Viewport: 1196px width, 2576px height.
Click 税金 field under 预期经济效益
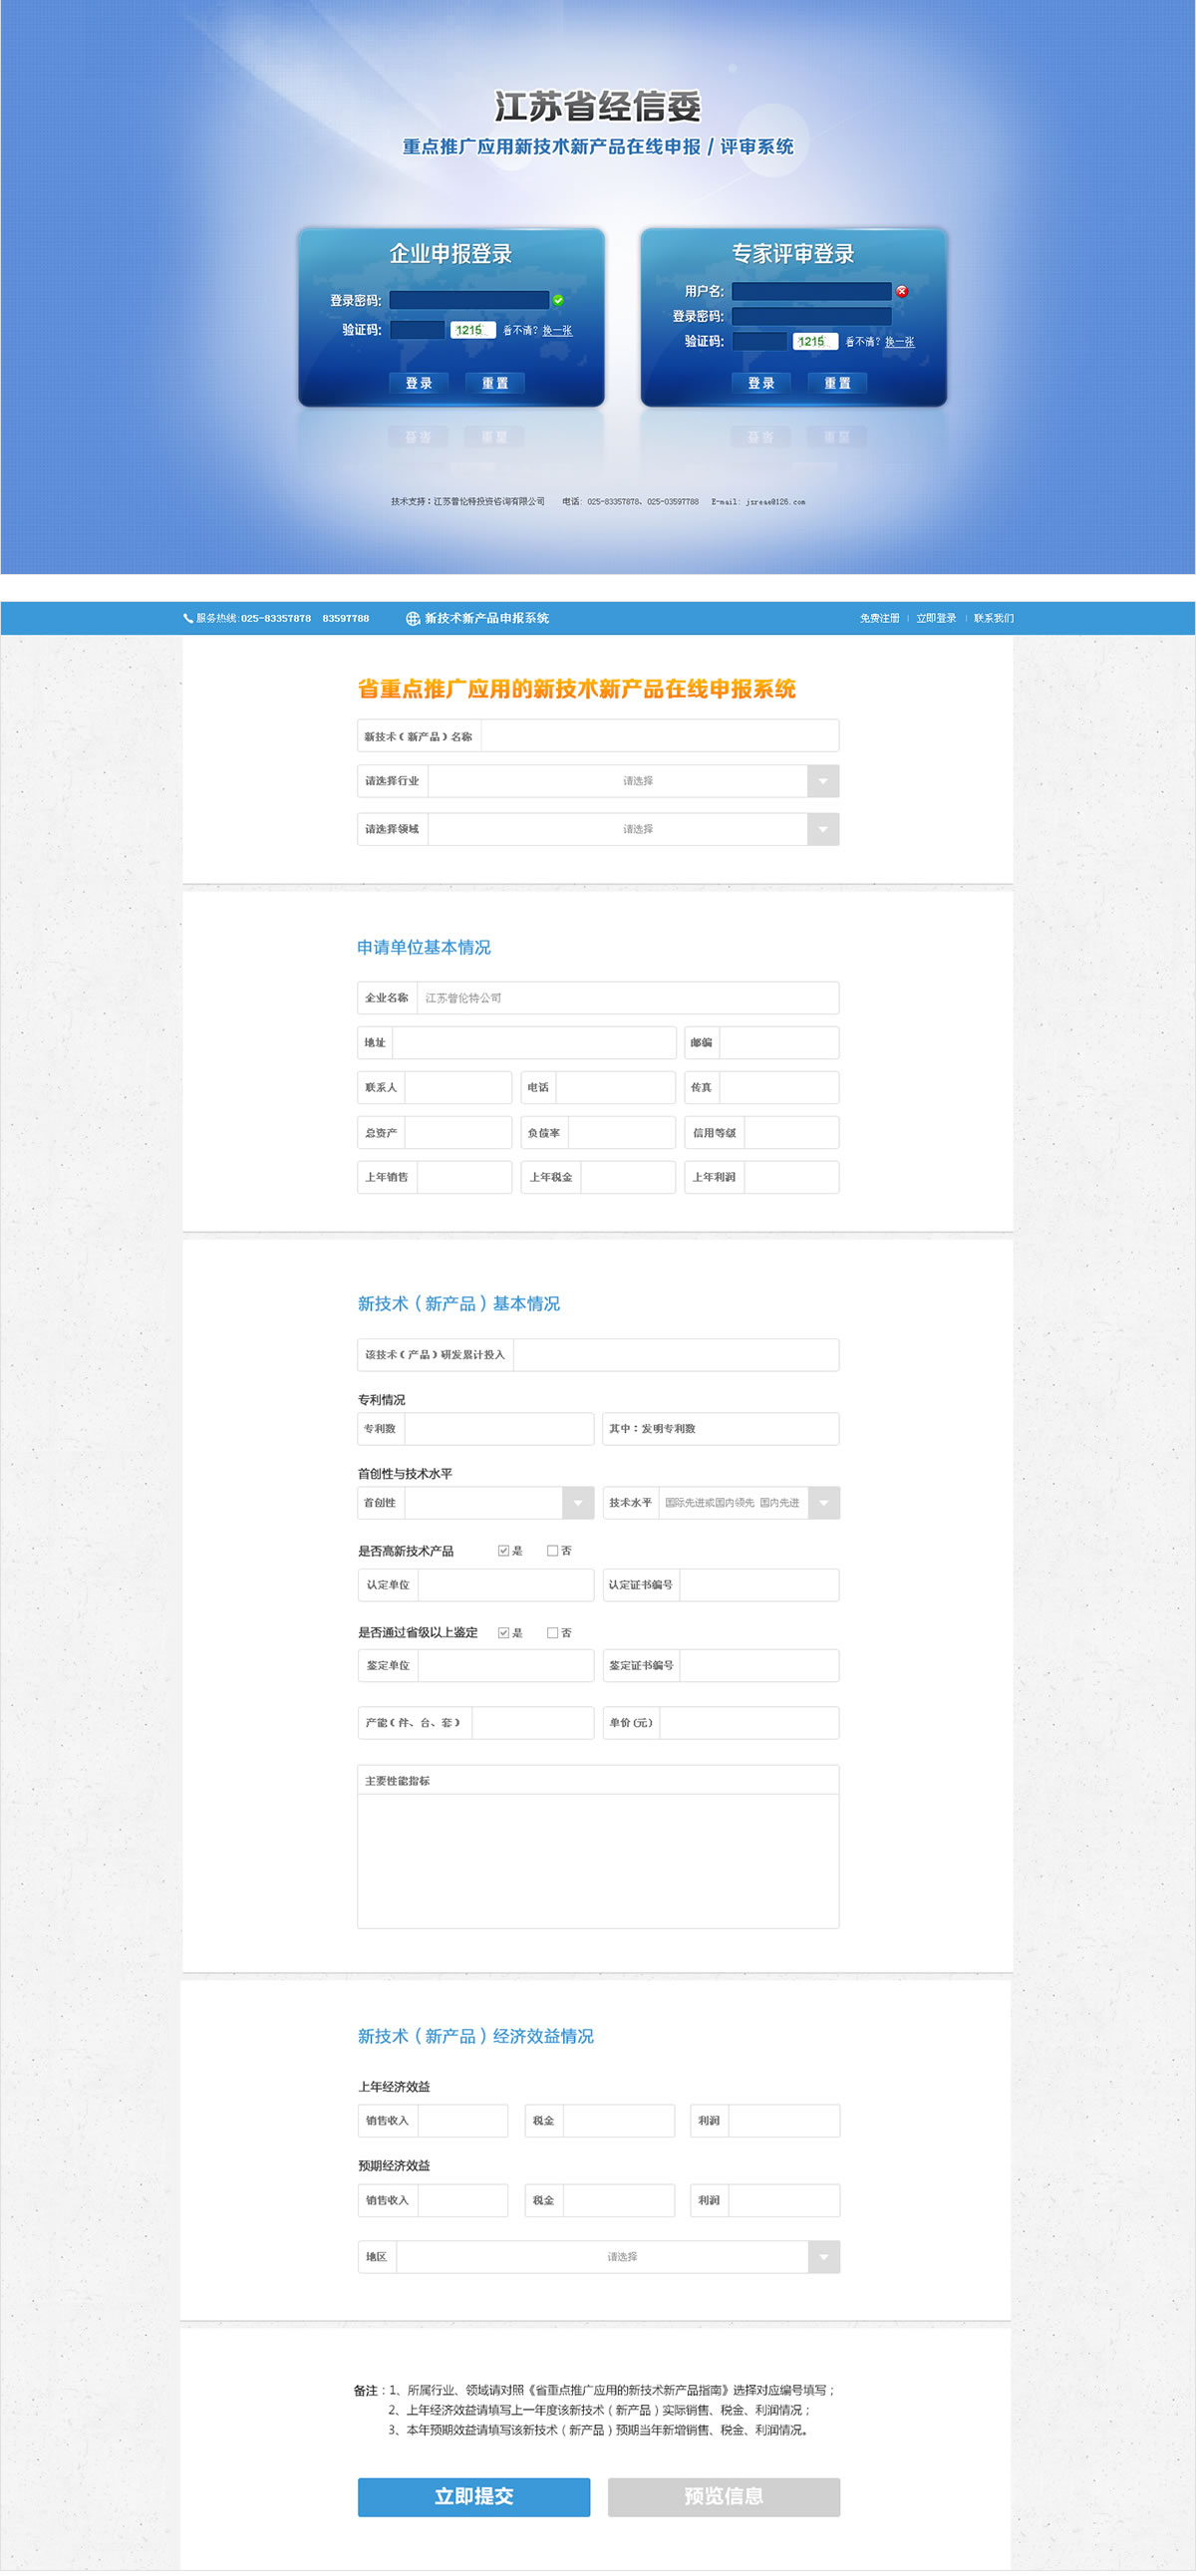point(619,2200)
